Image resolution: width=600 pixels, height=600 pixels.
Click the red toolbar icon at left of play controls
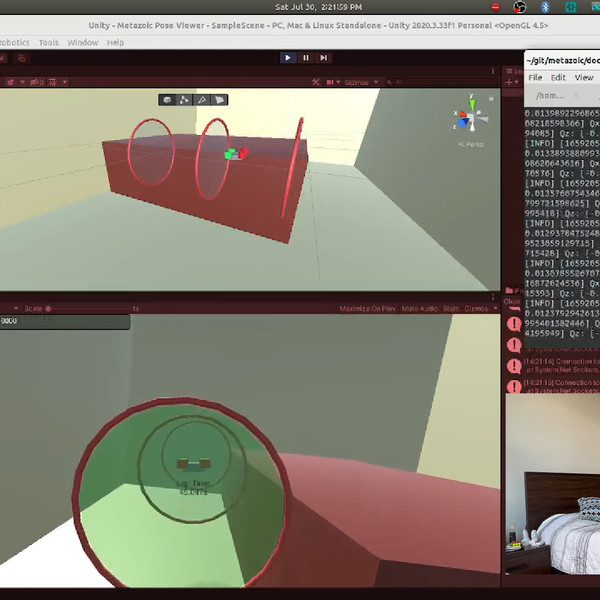coord(21,58)
